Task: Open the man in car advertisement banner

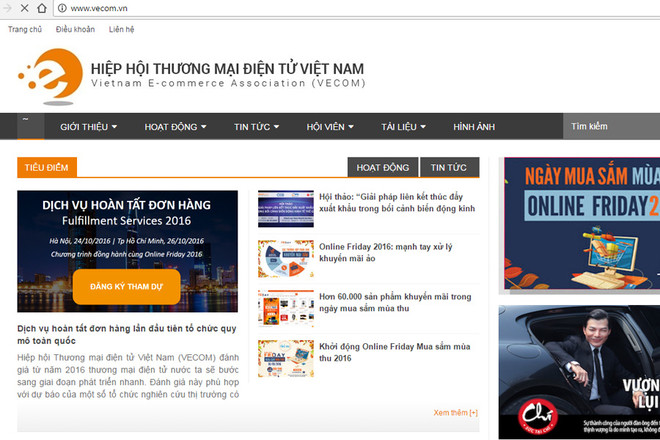Action: [x=579, y=372]
